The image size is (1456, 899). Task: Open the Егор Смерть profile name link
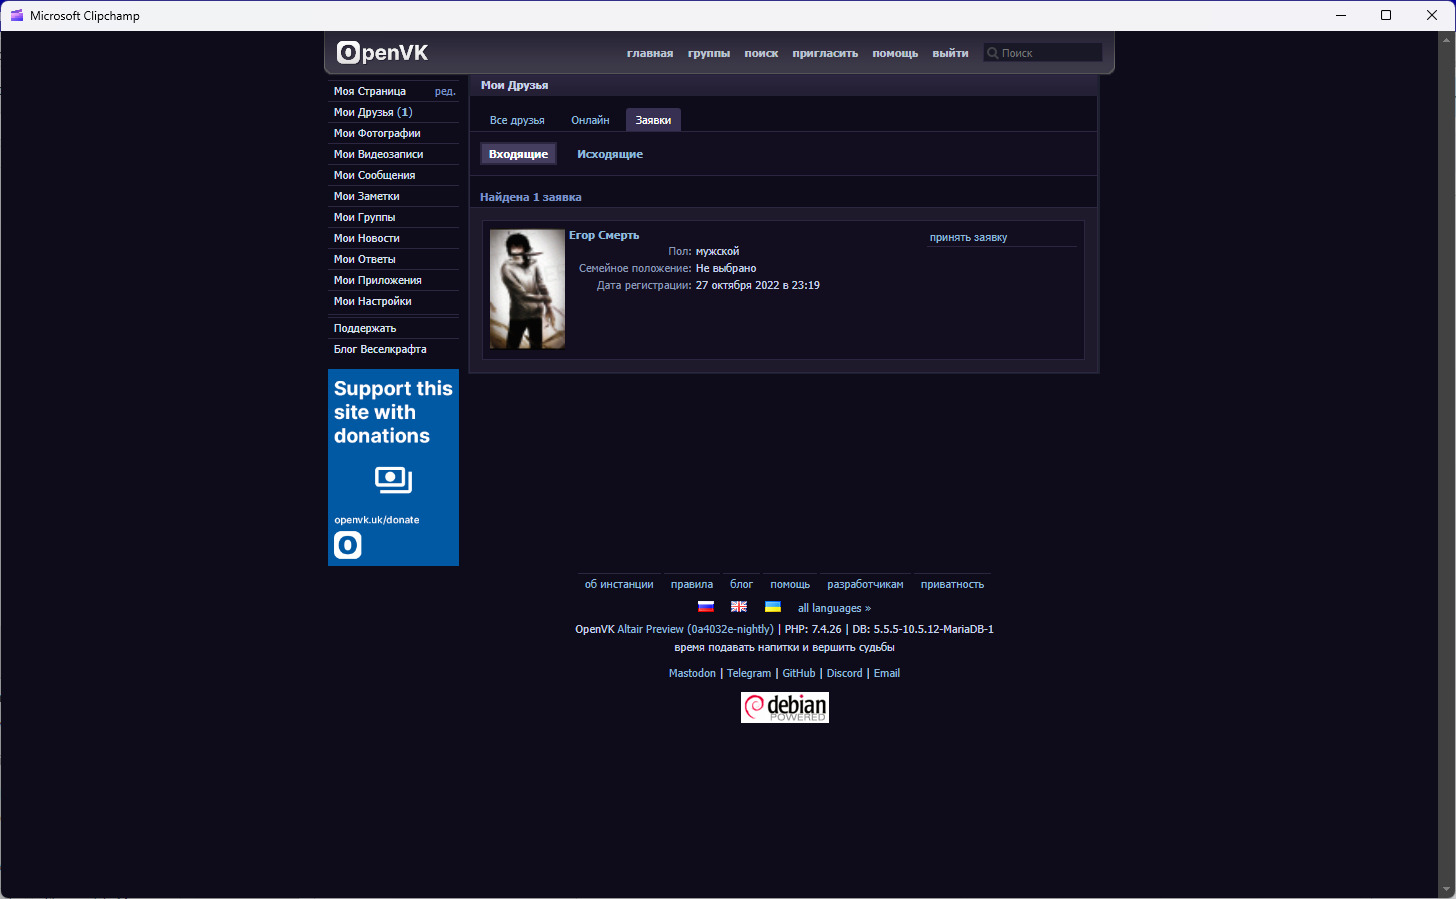click(604, 235)
